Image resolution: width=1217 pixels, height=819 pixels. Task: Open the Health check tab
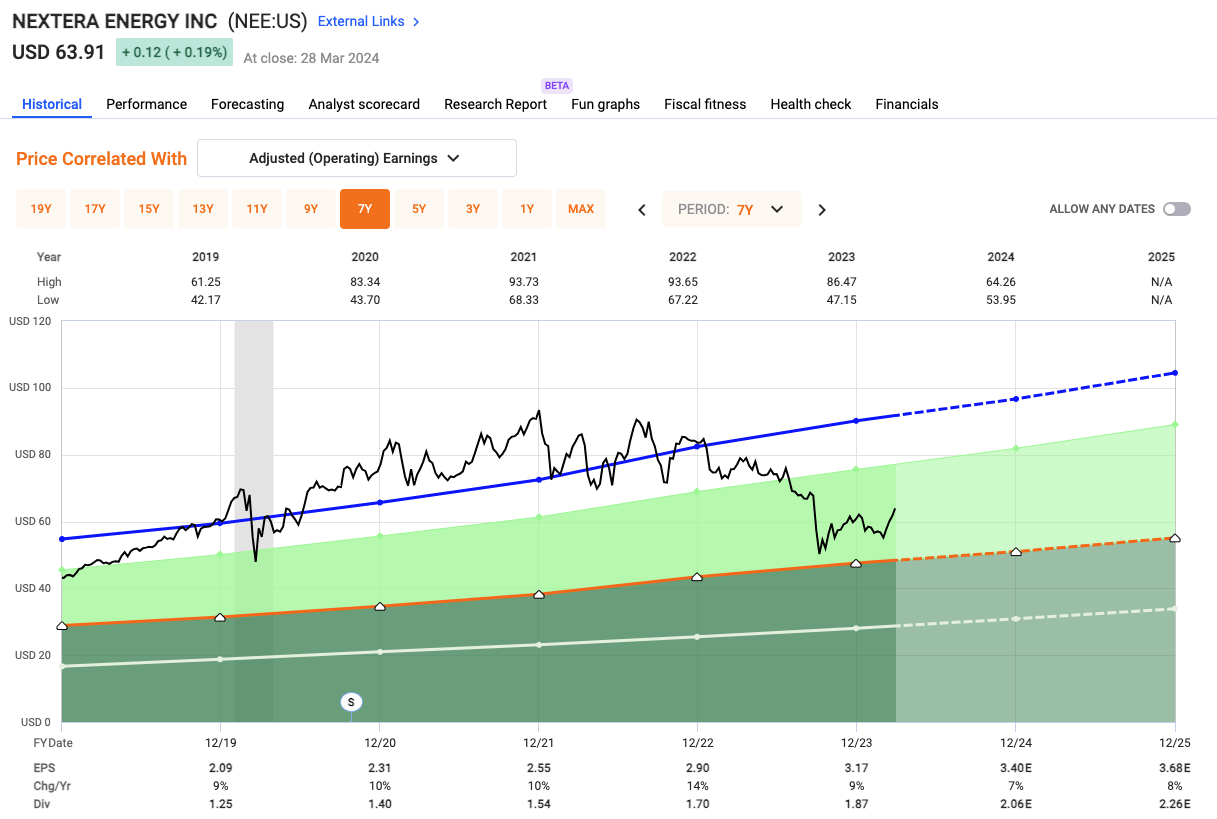[810, 104]
